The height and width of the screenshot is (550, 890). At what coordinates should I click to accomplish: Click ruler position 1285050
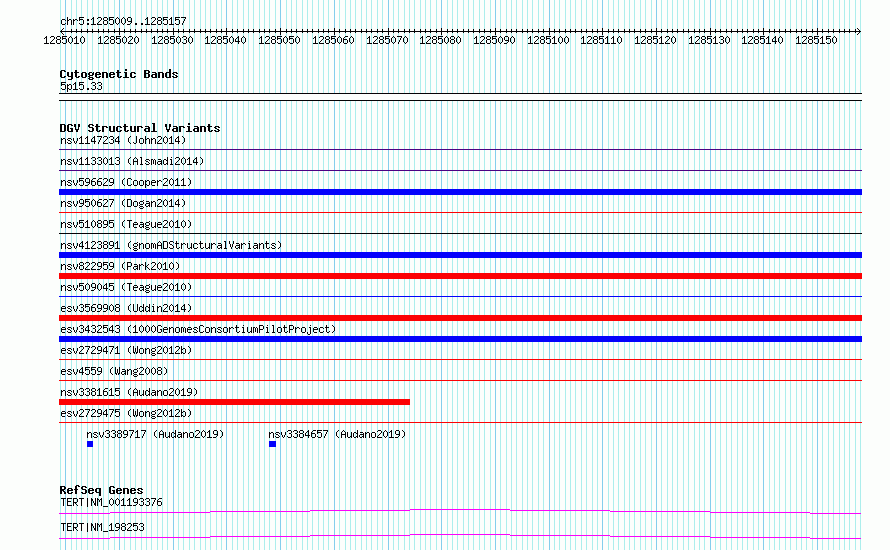point(279,40)
